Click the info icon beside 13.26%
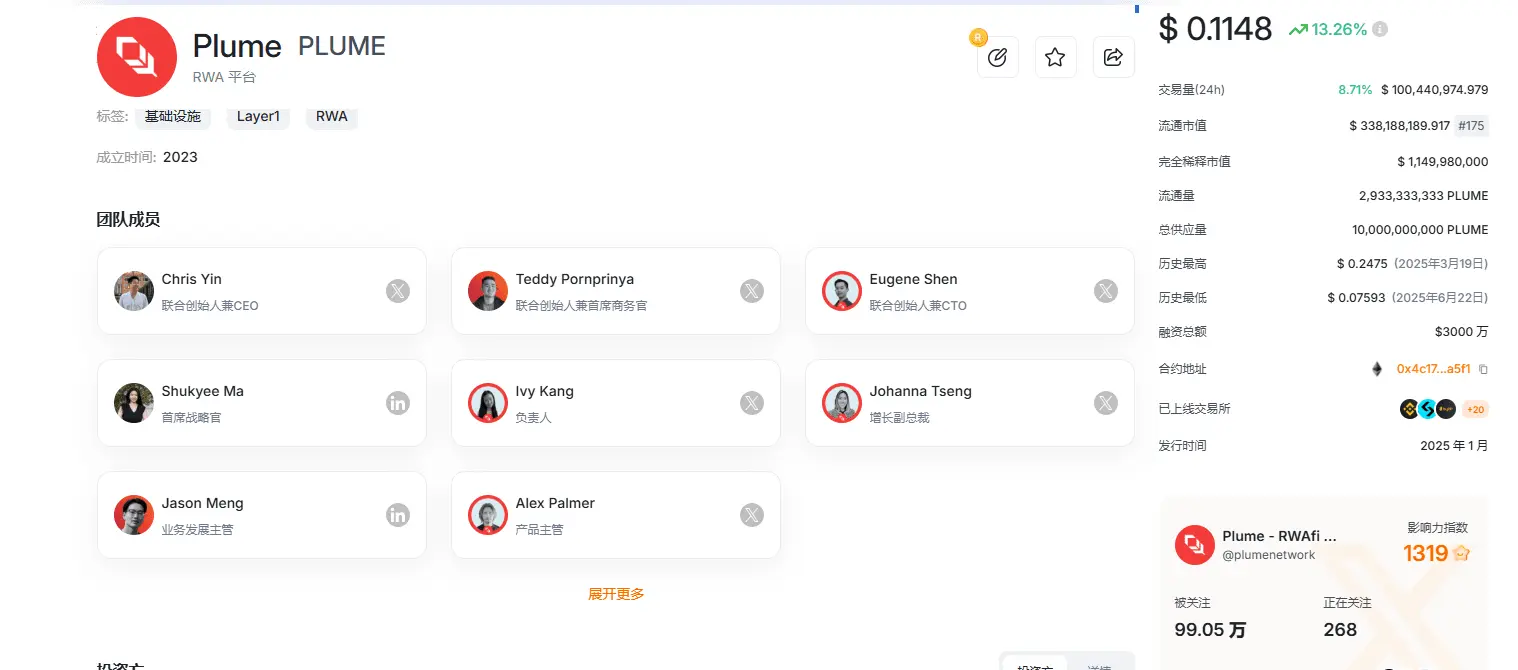 click(x=1380, y=29)
